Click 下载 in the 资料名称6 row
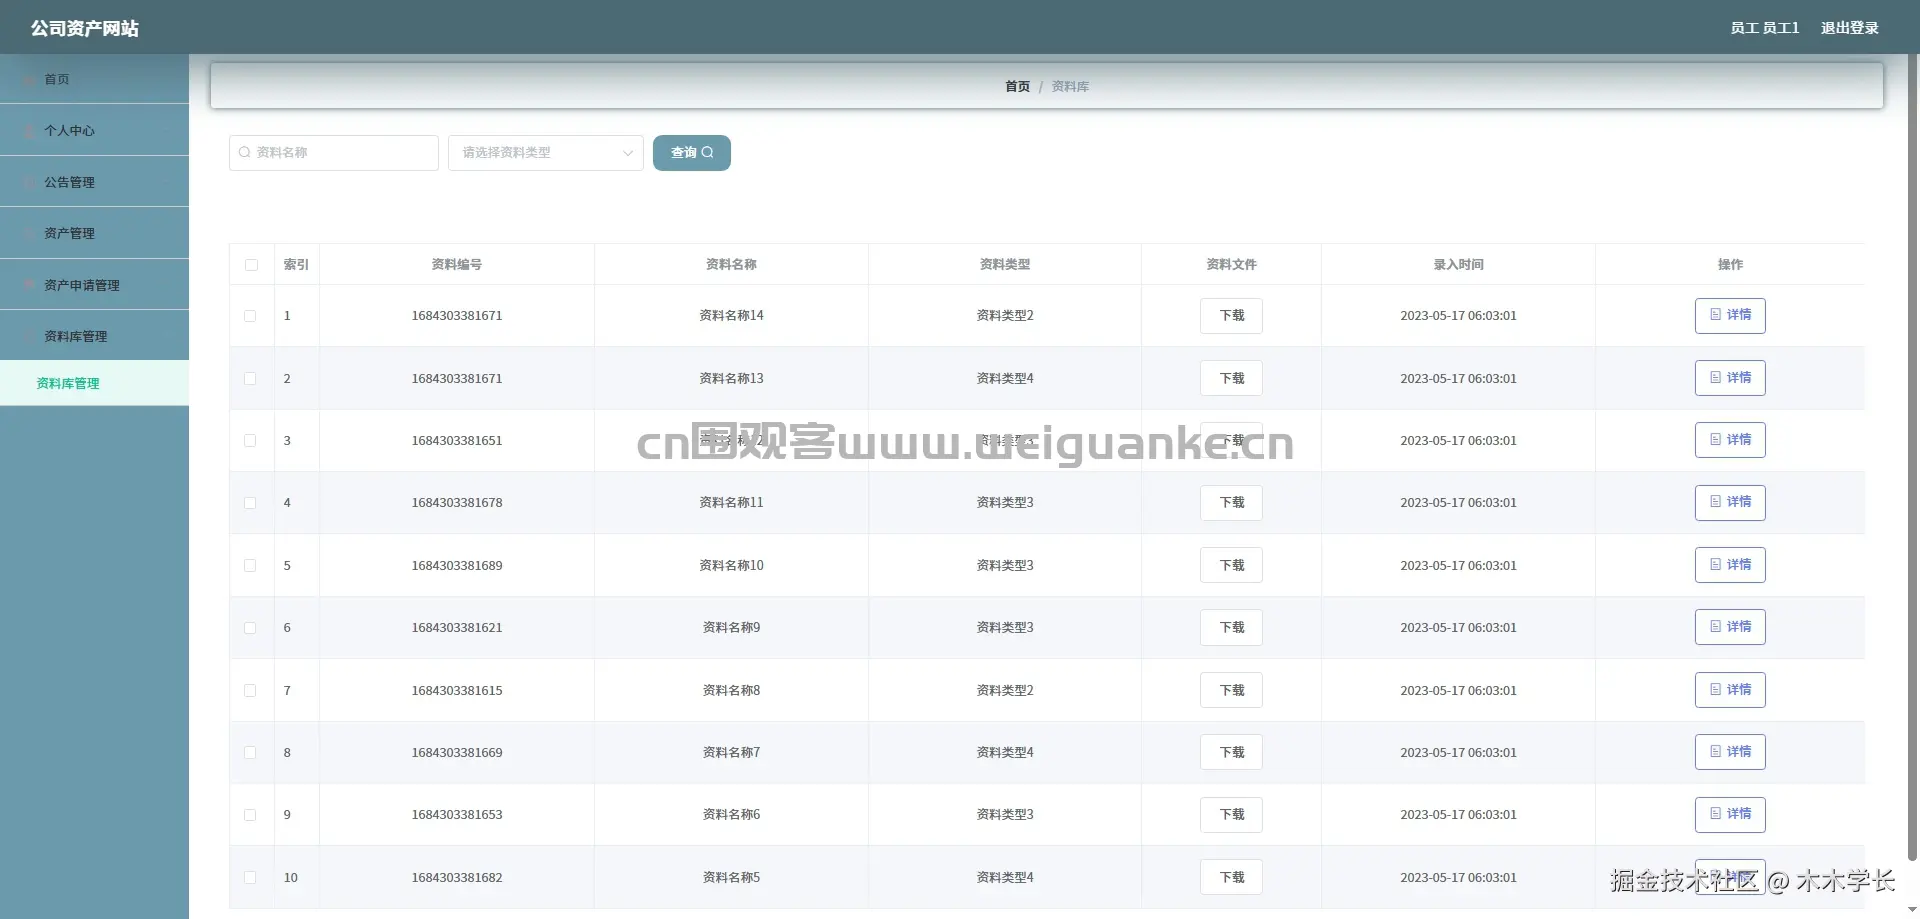Image resolution: width=1920 pixels, height=919 pixels. click(1231, 815)
